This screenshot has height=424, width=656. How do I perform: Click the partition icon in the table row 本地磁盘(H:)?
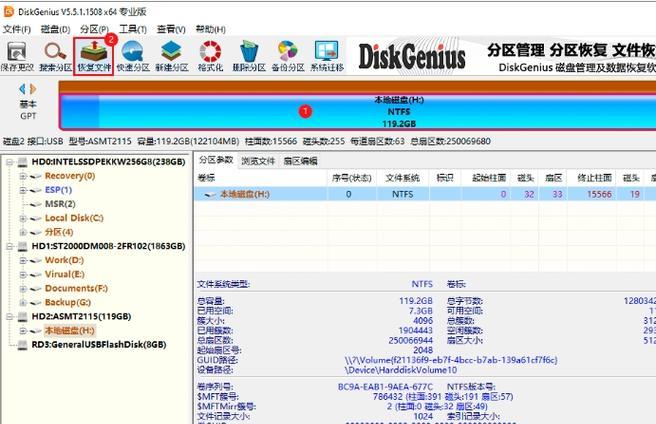210,194
